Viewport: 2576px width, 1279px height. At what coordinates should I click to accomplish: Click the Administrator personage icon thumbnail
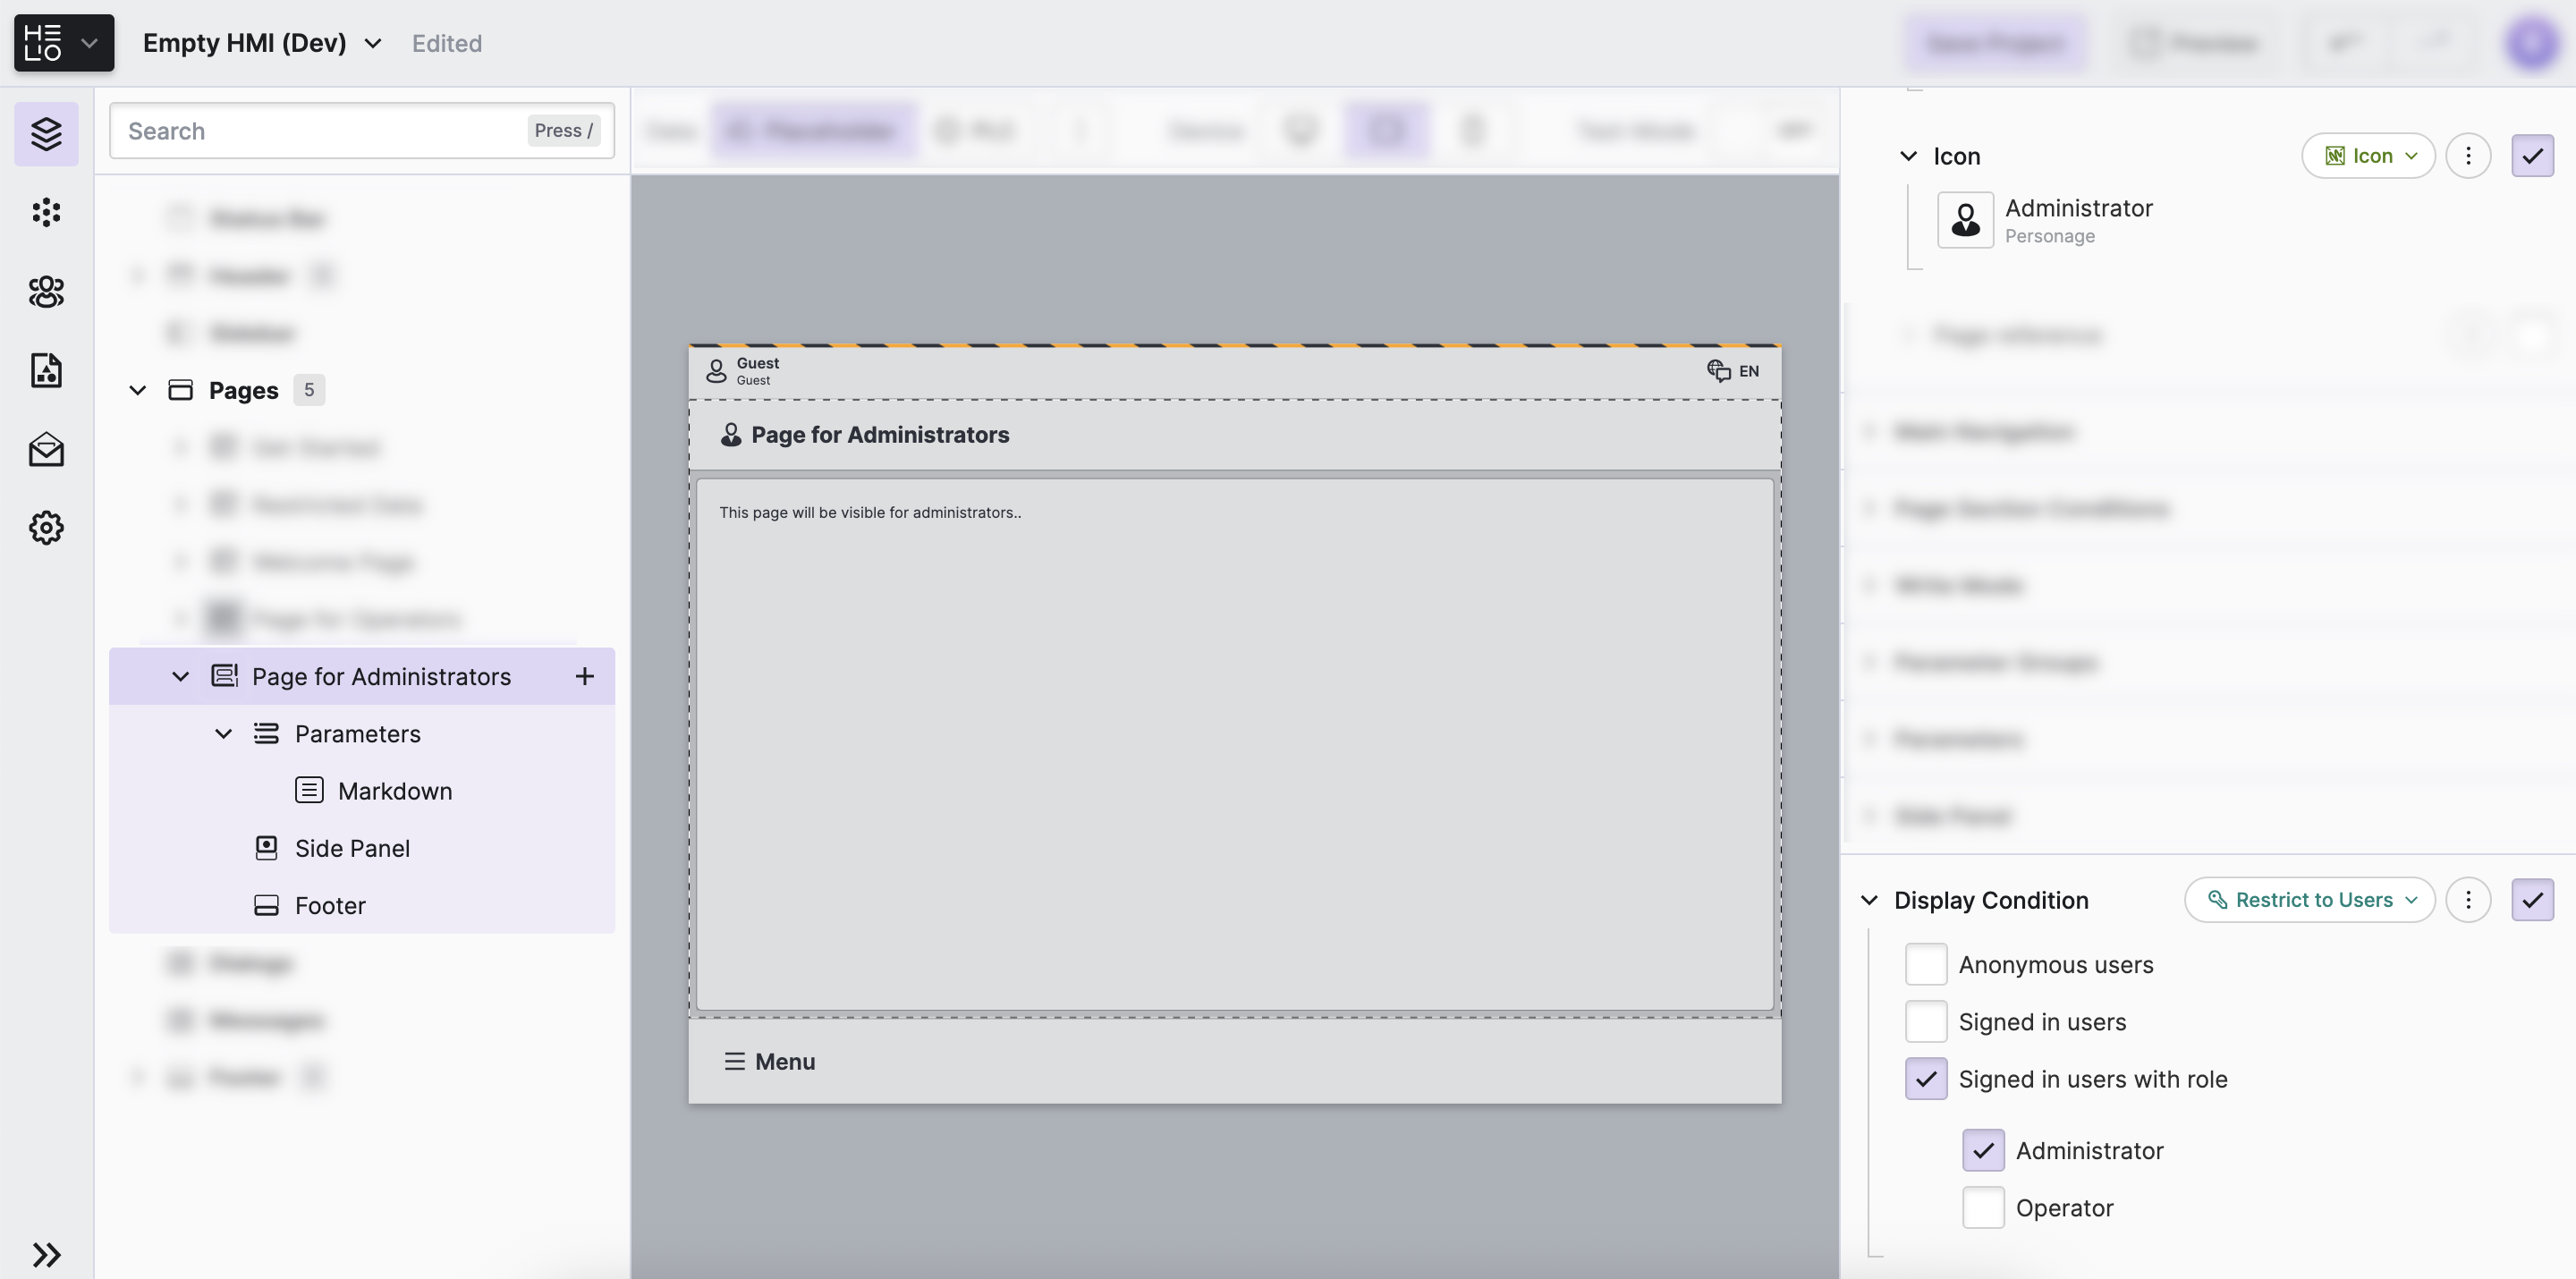tap(1964, 219)
